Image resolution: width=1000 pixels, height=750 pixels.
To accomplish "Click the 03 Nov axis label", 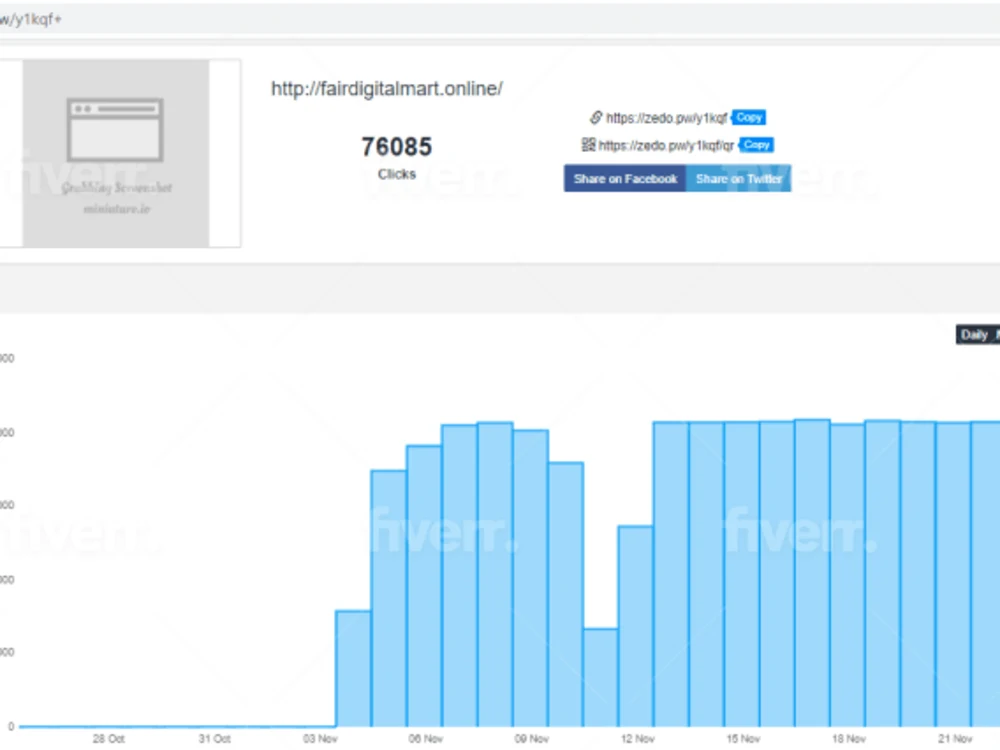I will pos(320,739).
